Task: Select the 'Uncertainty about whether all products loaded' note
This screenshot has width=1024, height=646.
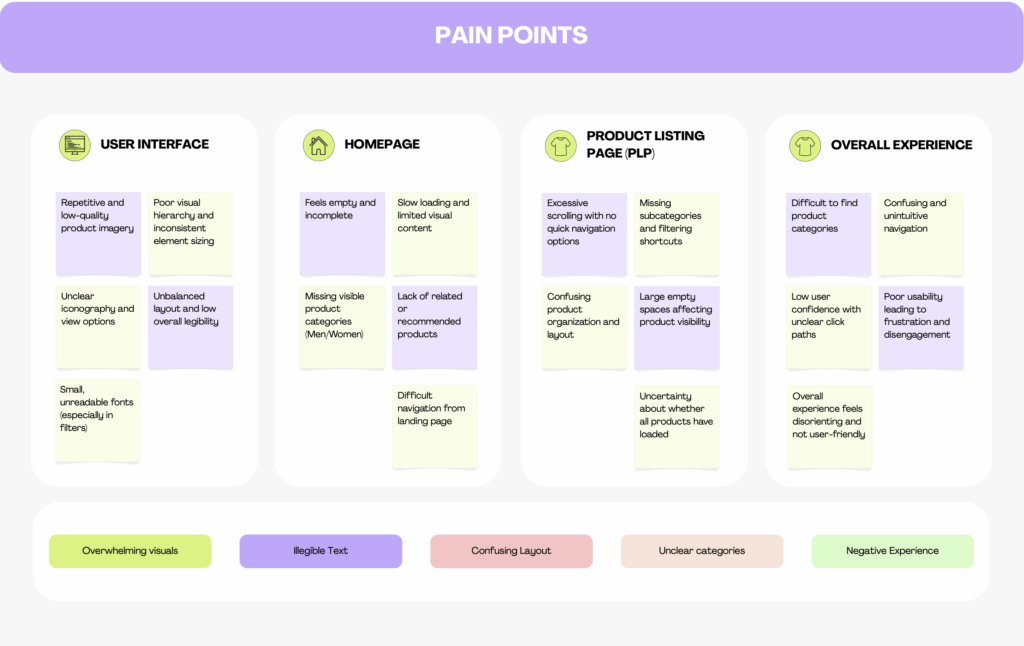Action: pos(676,426)
